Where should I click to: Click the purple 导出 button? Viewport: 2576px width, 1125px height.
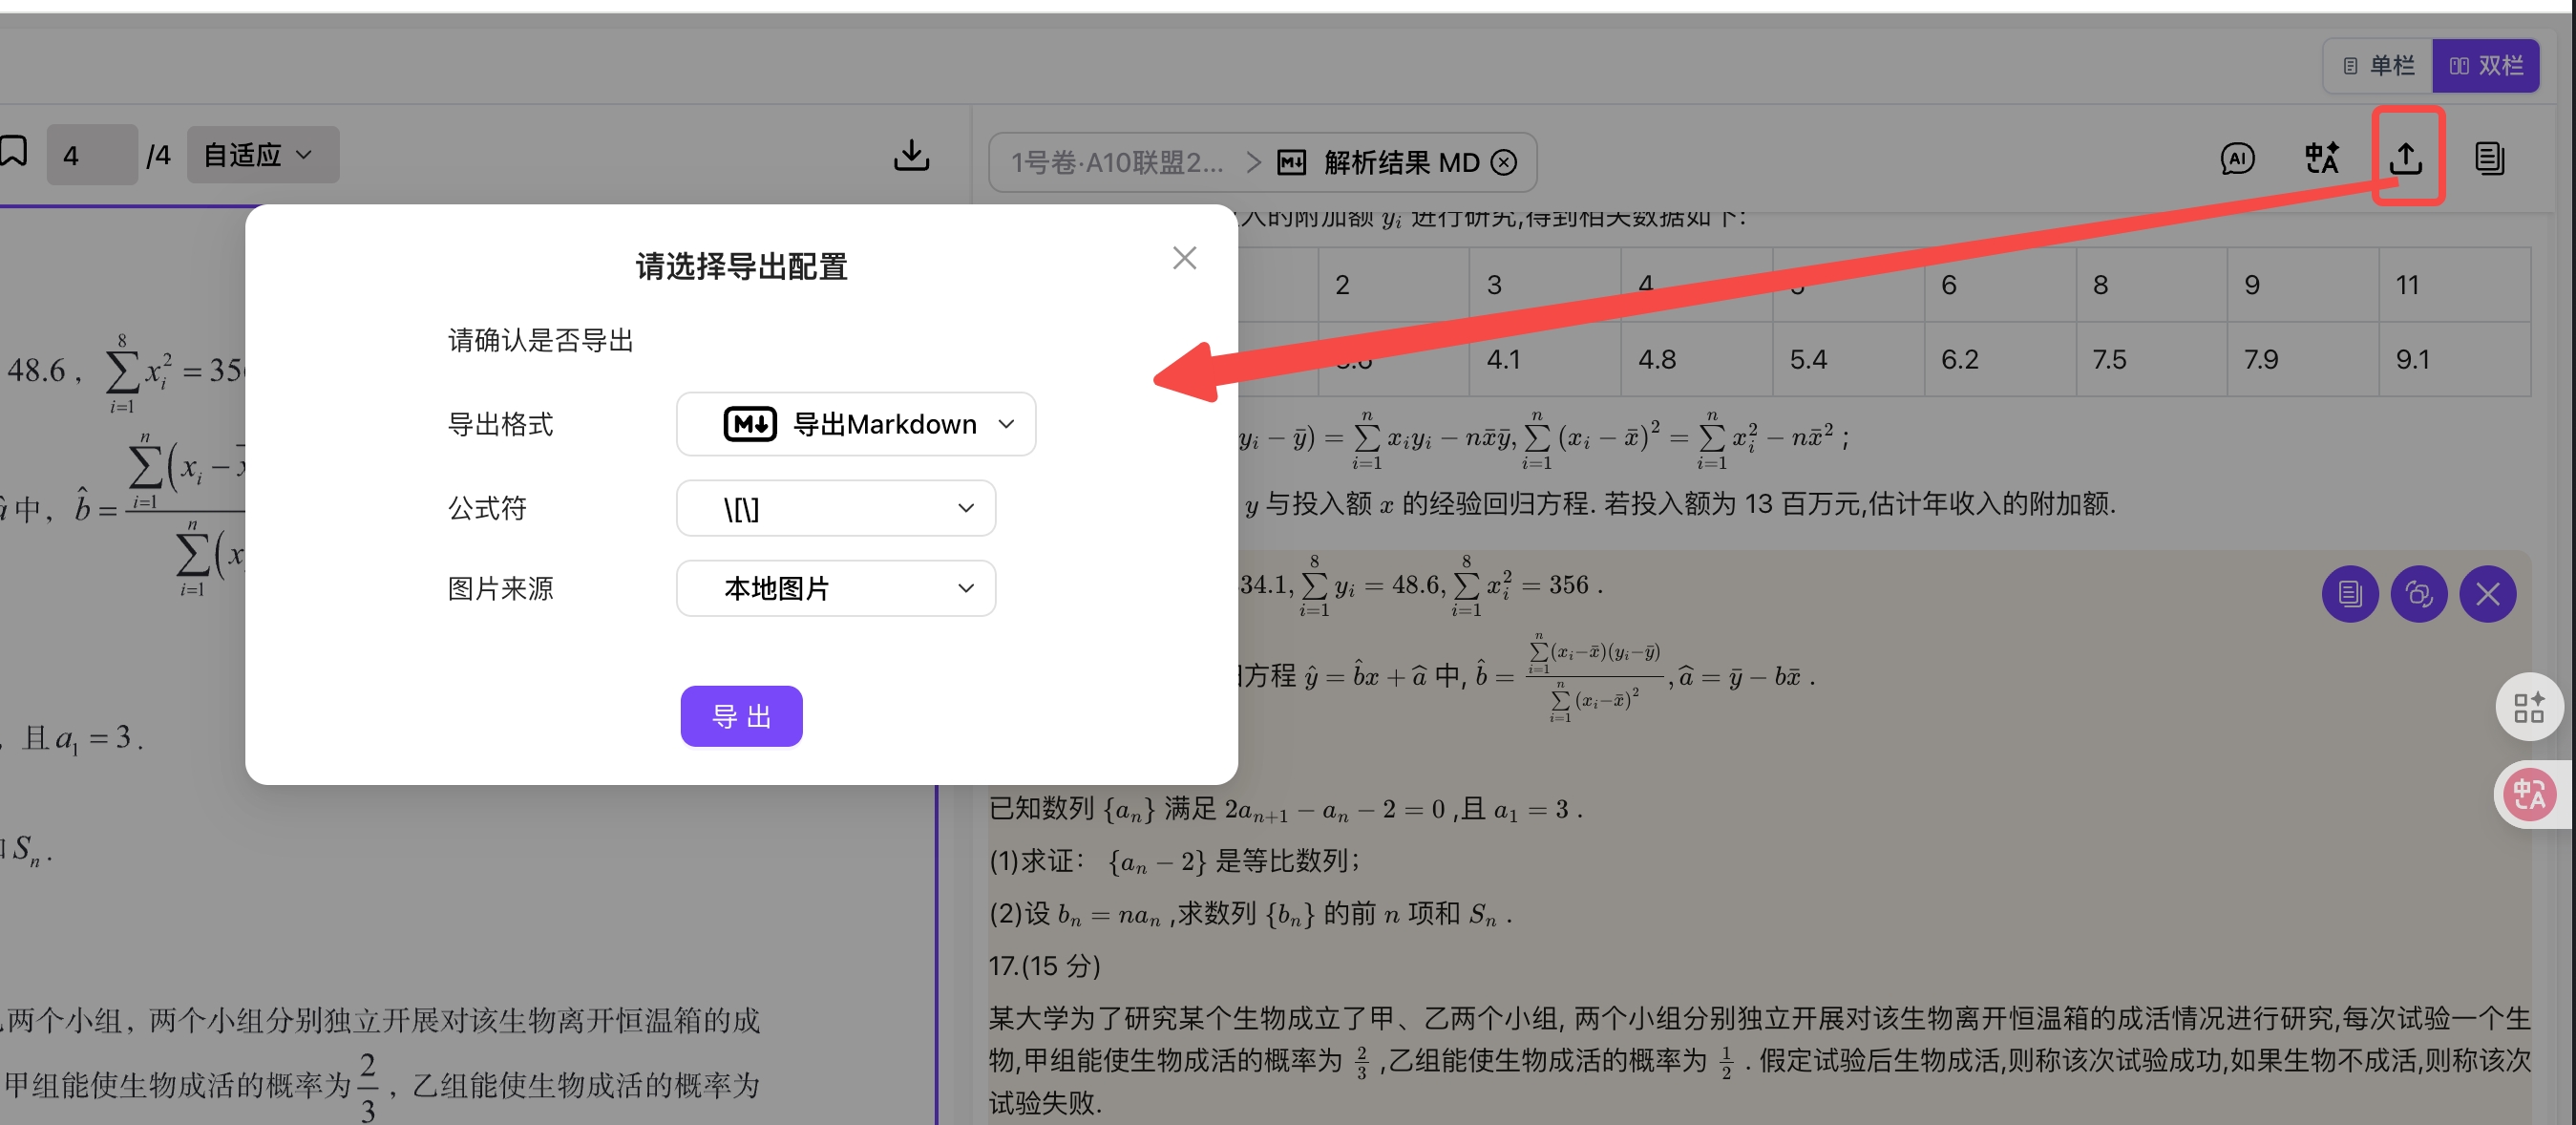[741, 716]
